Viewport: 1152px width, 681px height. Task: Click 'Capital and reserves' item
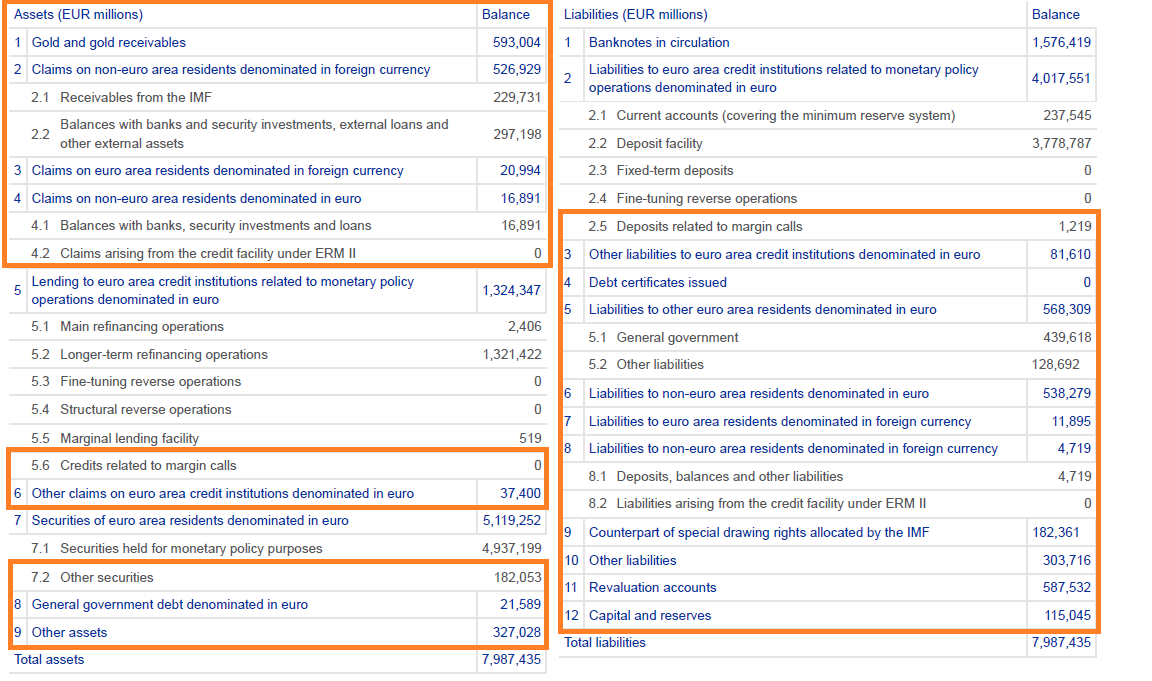click(650, 615)
